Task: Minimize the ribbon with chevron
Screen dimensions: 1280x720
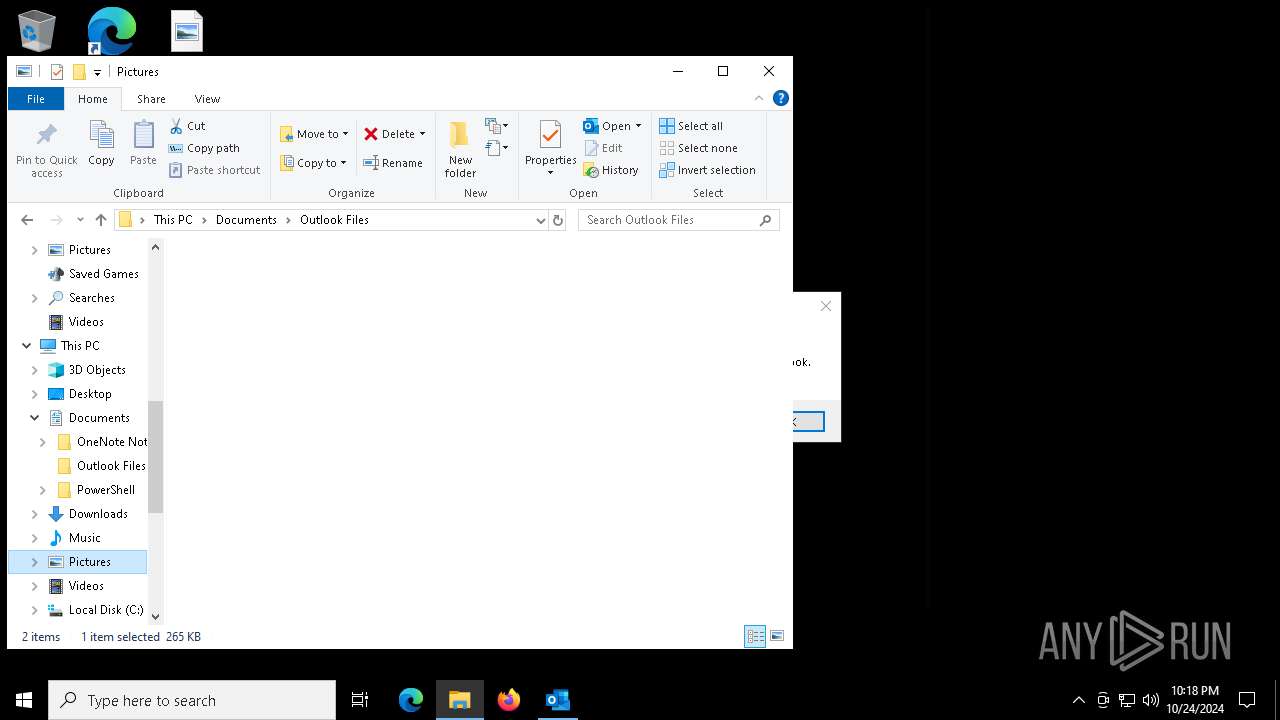Action: click(x=759, y=98)
